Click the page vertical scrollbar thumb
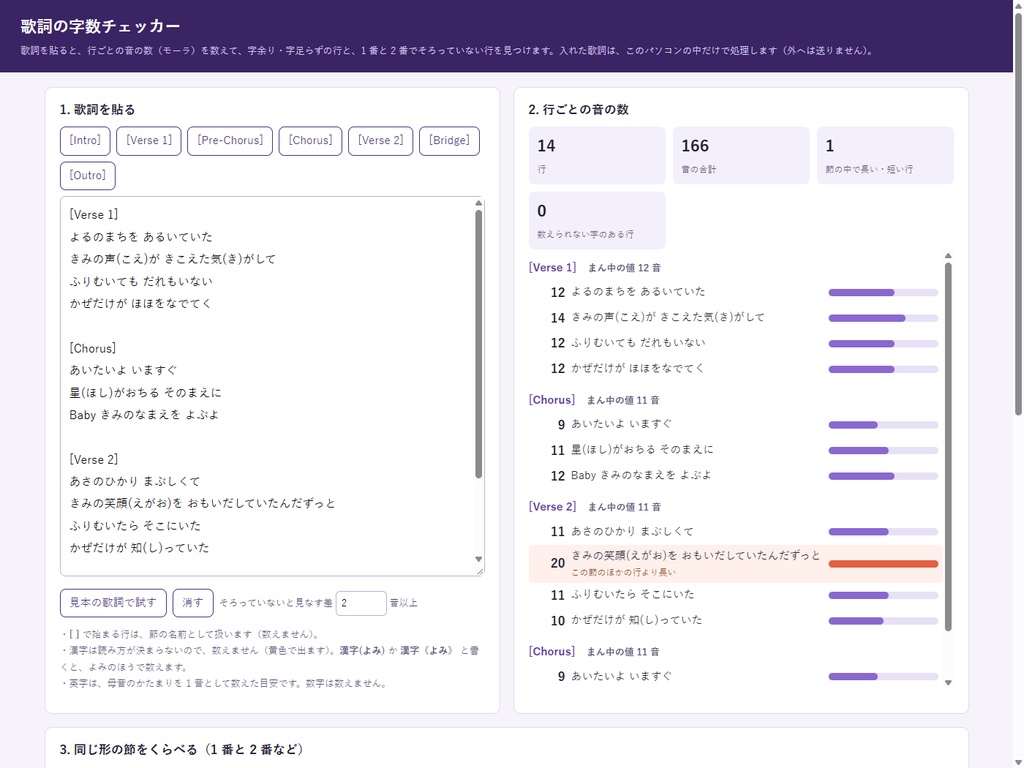Screen dimensions: 1024x768 pos(1018,212)
